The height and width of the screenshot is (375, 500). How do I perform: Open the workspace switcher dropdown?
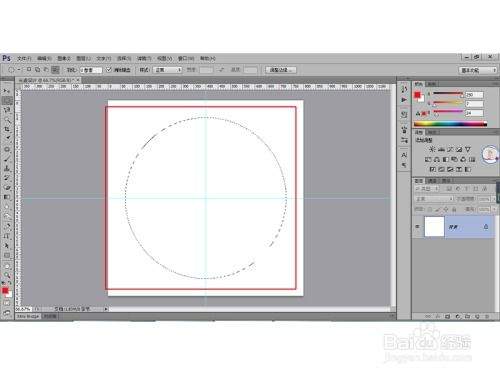(x=478, y=70)
